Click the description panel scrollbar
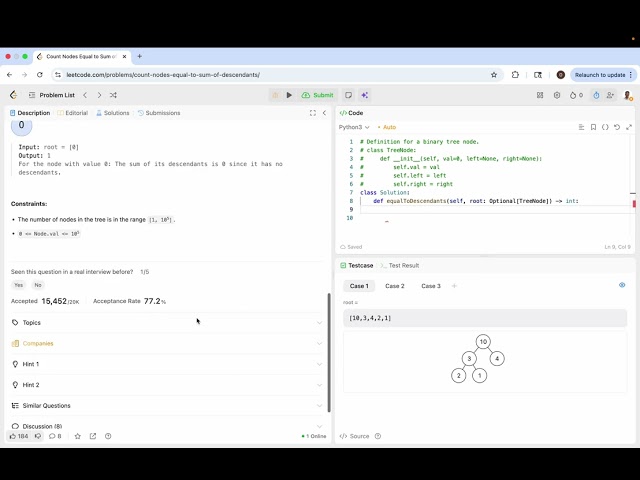 [x=329, y=353]
